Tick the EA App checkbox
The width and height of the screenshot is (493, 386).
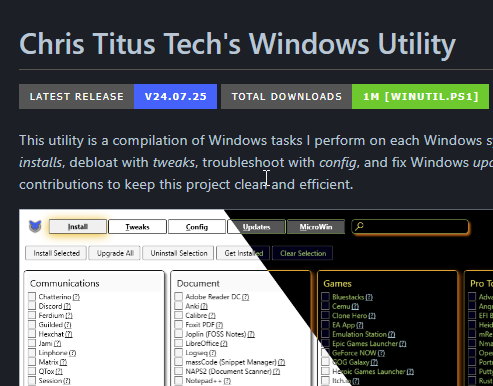coord(326,324)
